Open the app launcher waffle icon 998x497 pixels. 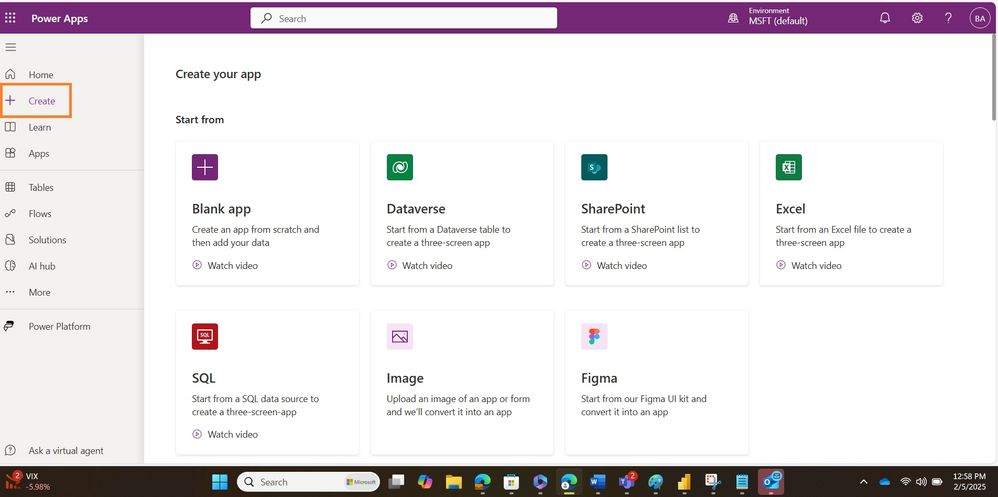10,18
